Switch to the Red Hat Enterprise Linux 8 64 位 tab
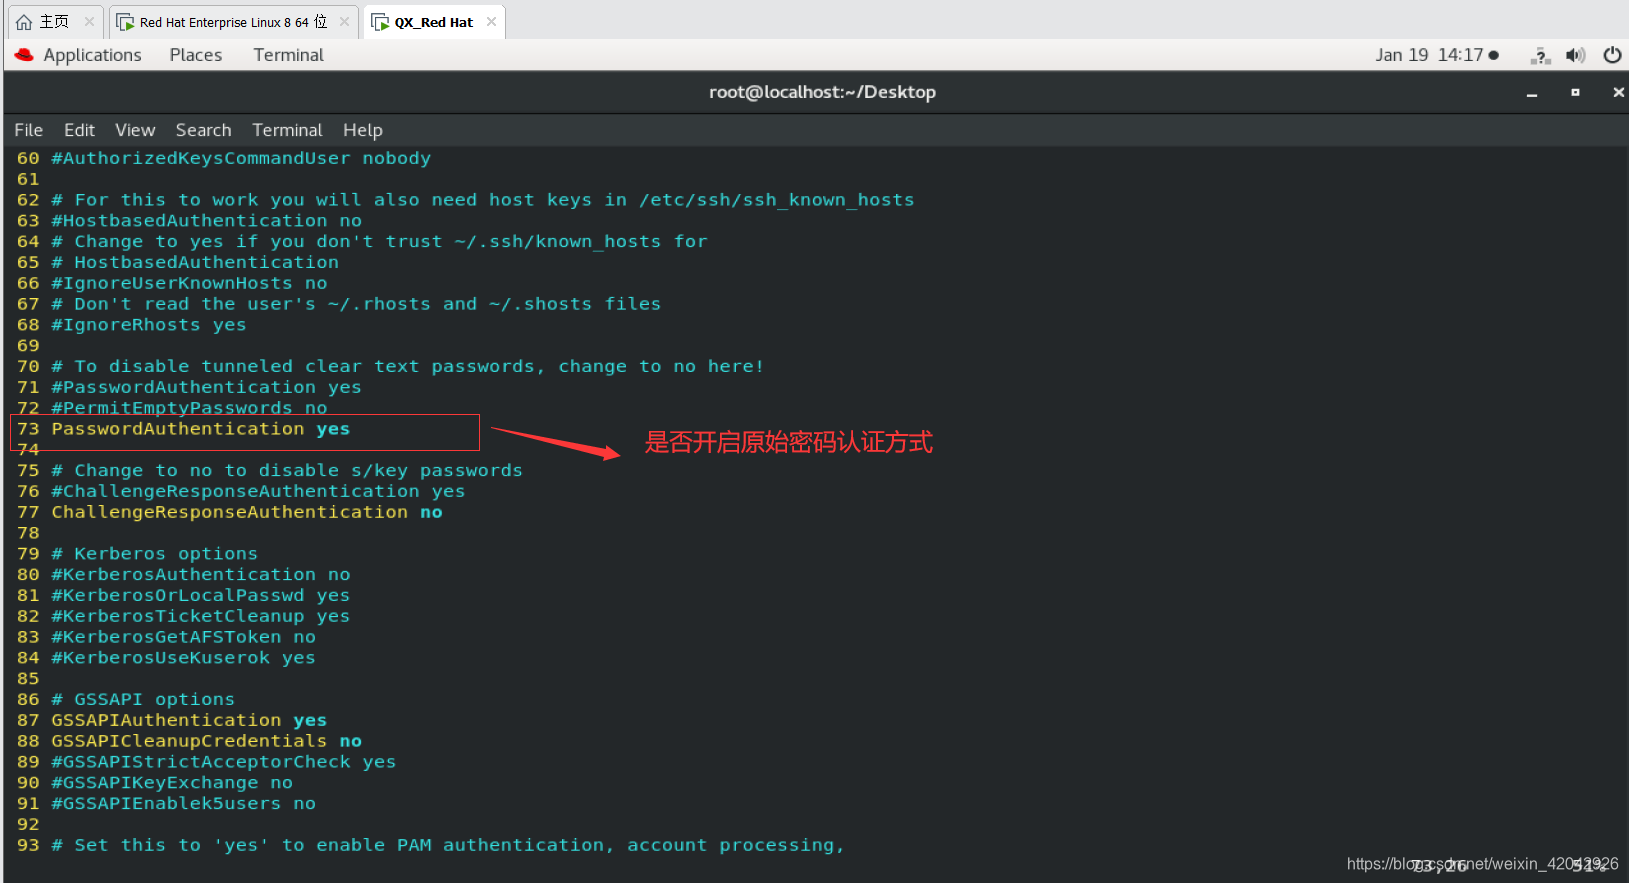This screenshot has width=1629, height=883. 233,22
